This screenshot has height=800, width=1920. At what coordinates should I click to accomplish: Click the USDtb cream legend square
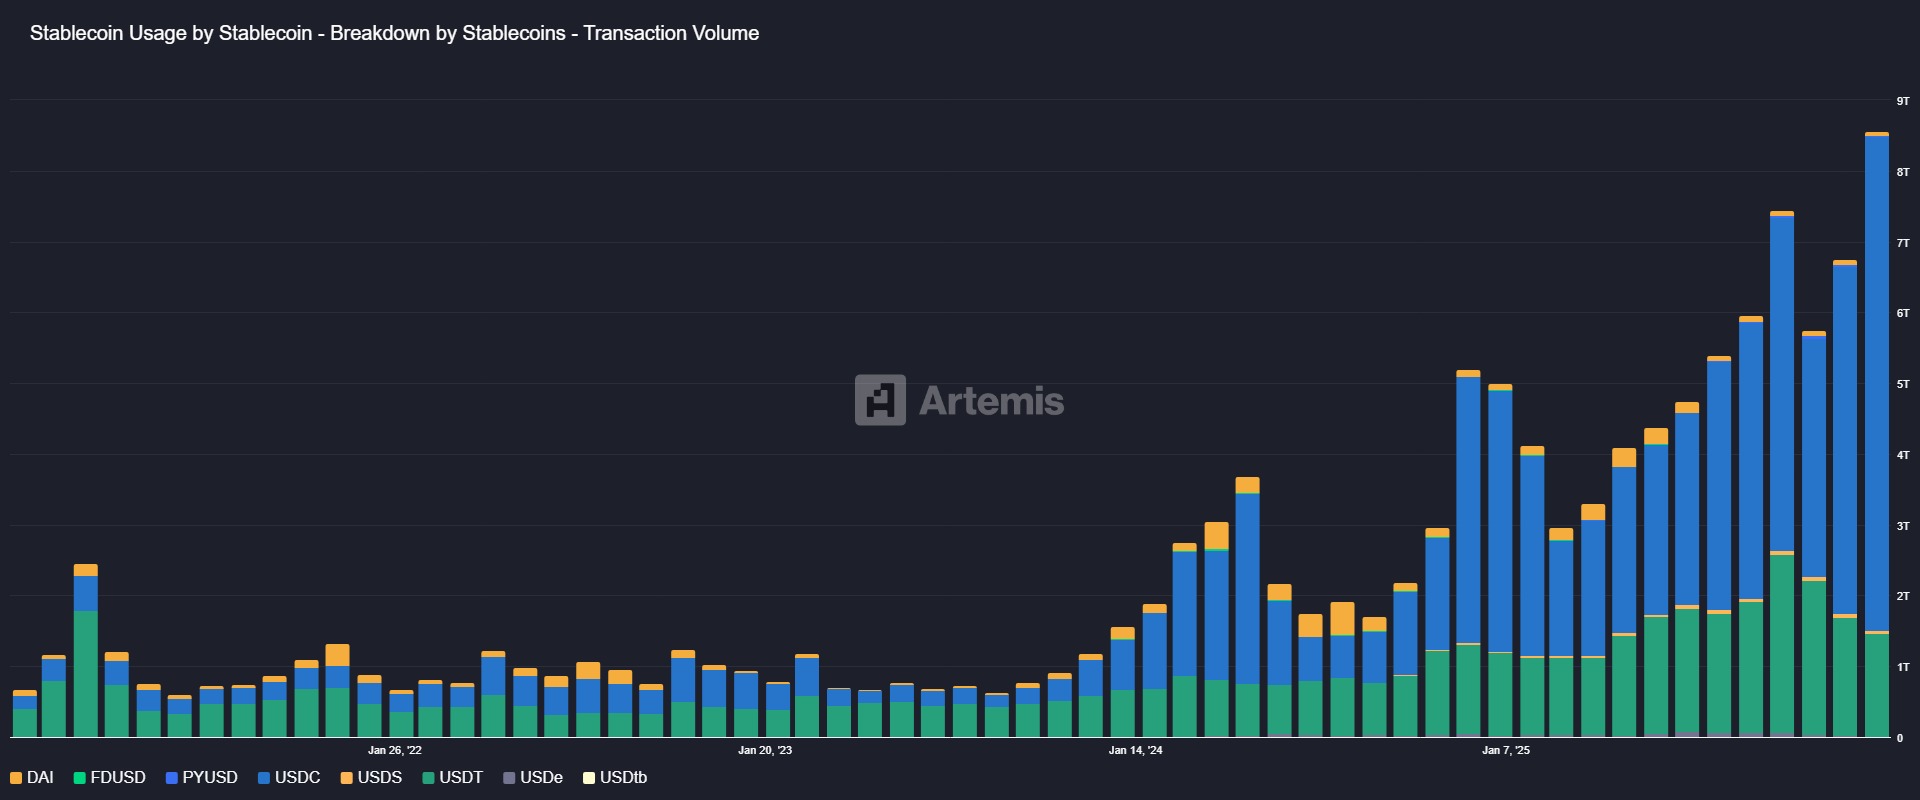point(589,778)
